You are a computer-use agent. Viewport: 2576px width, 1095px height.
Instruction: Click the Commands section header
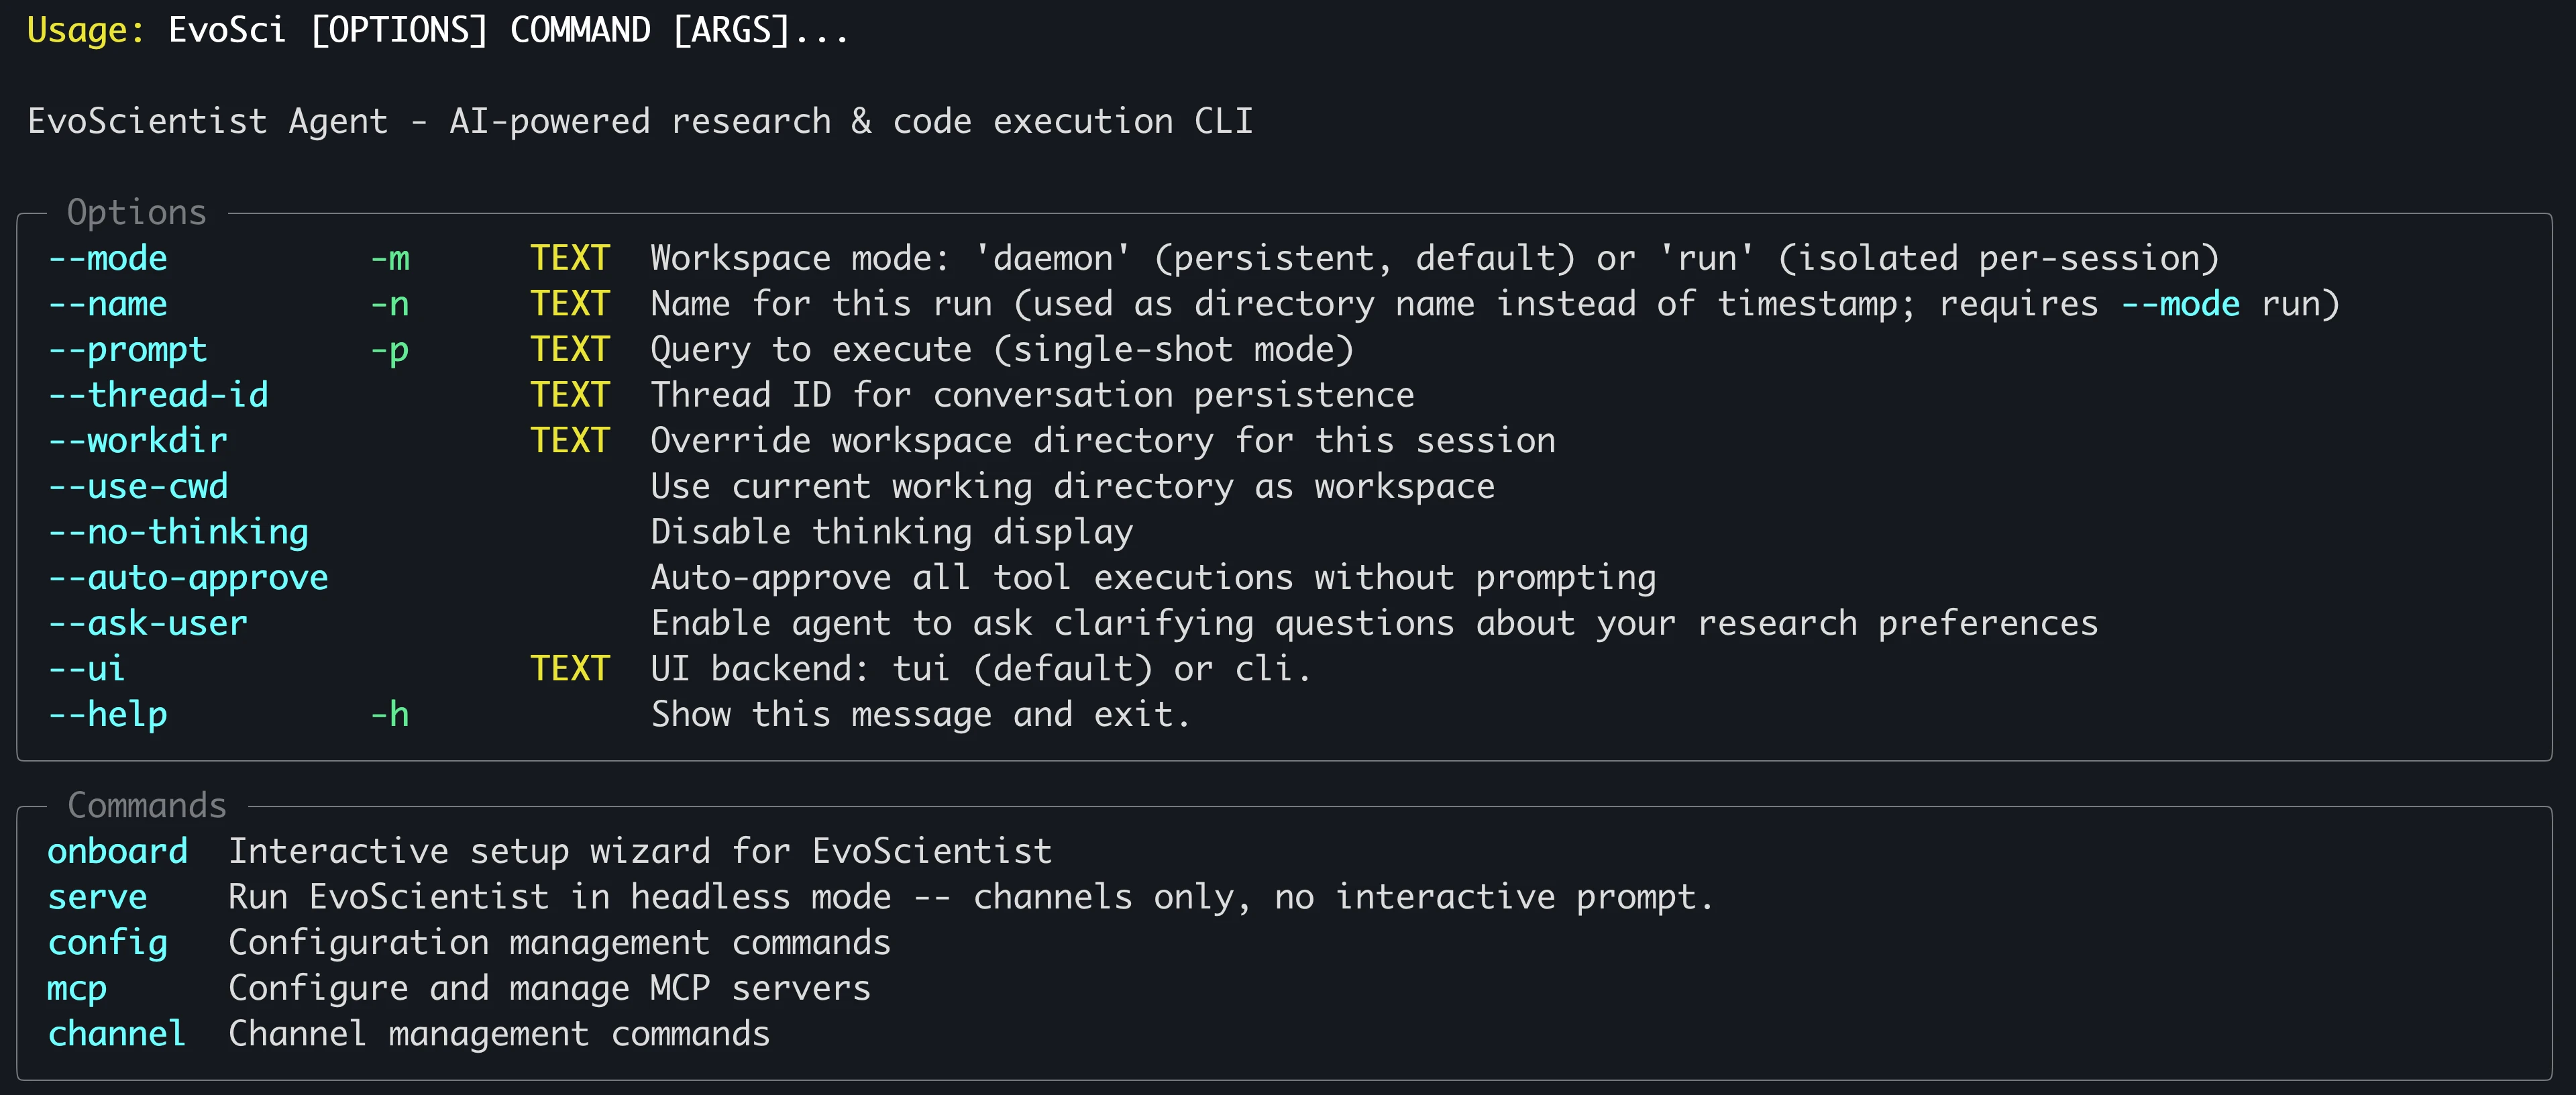tap(147, 806)
